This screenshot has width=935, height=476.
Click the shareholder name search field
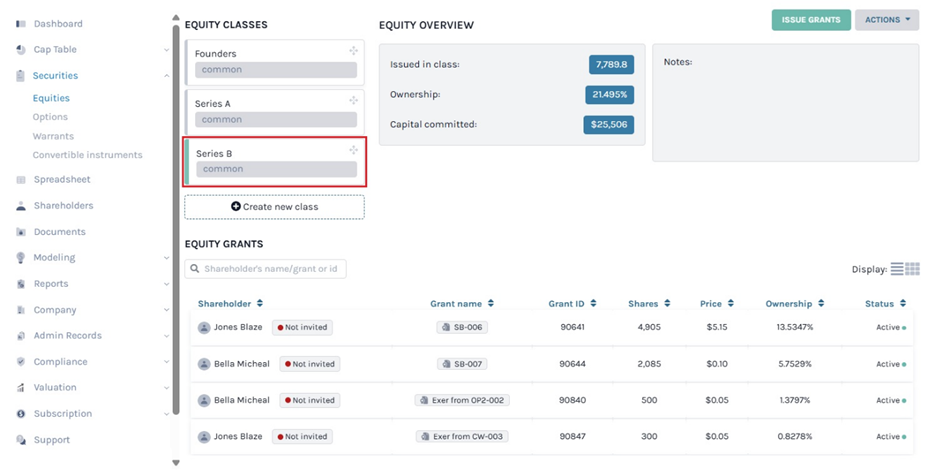click(x=266, y=269)
